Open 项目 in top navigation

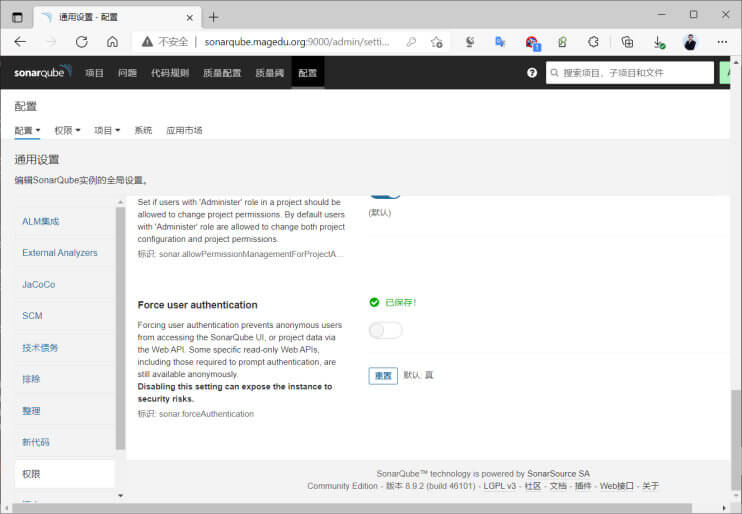point(94,73)
